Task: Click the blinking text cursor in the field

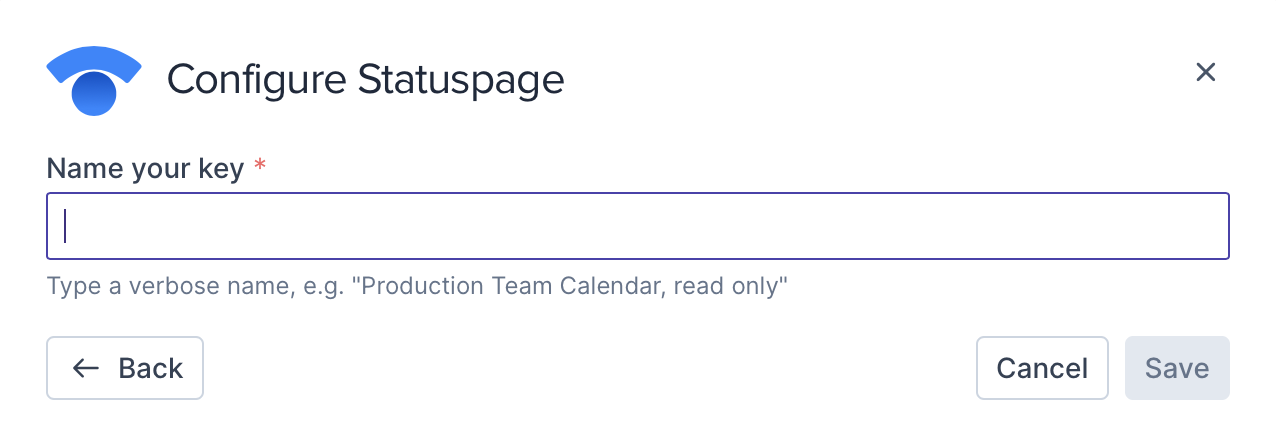Action: coord(65,226)
